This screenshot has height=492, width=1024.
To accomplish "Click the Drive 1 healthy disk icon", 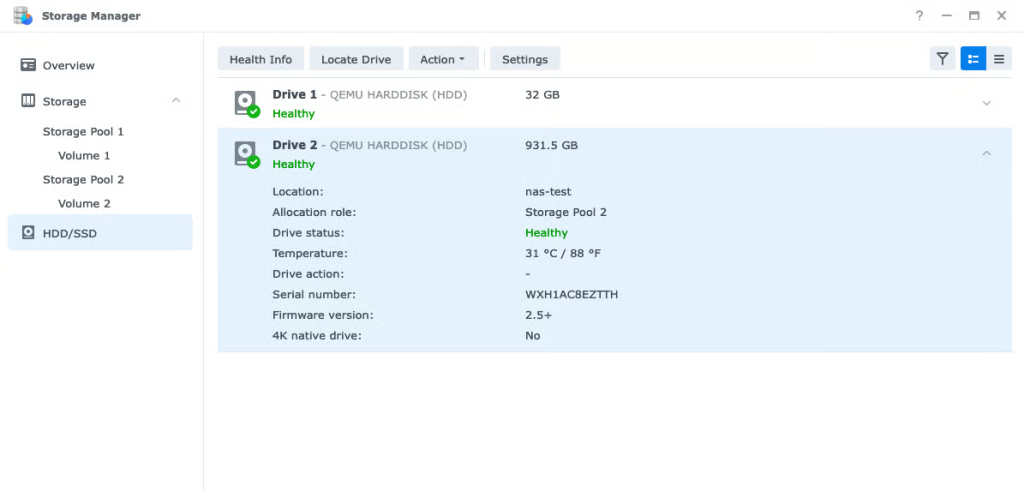I will pyautogui.click(x=247, y=104).
